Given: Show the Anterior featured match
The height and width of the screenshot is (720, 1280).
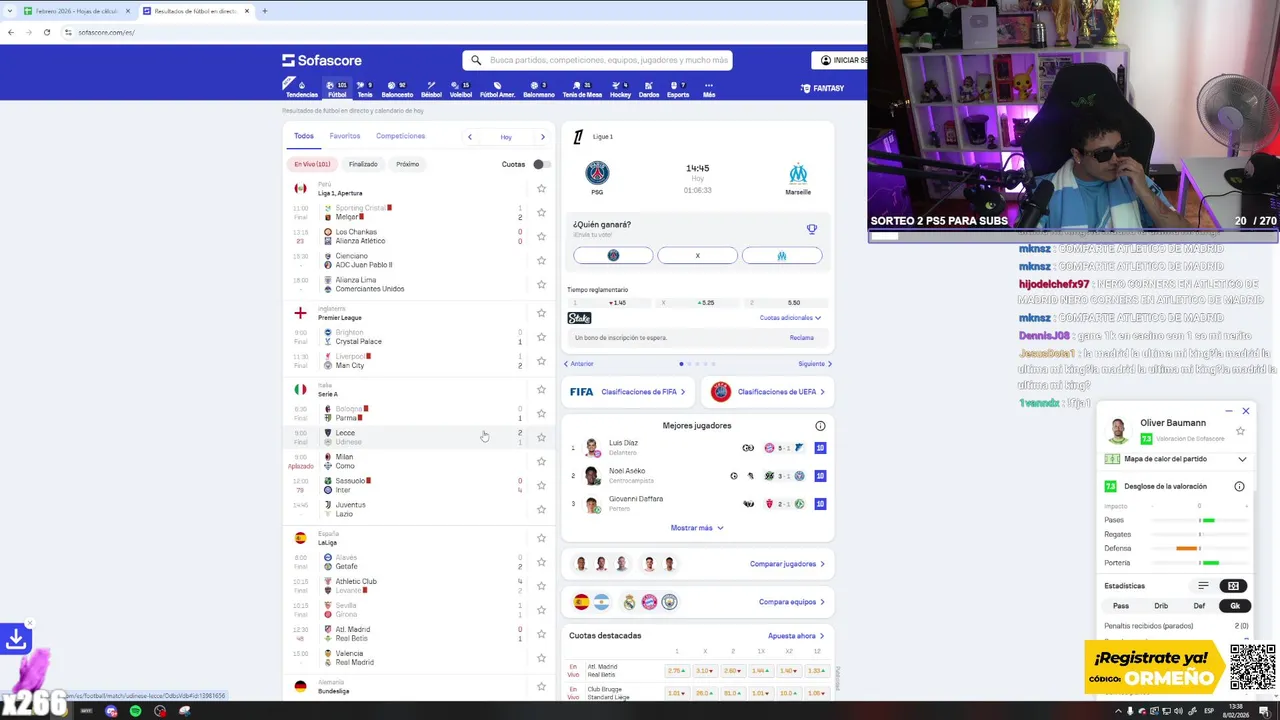Looking at the screenshot, I should [578, 364].
